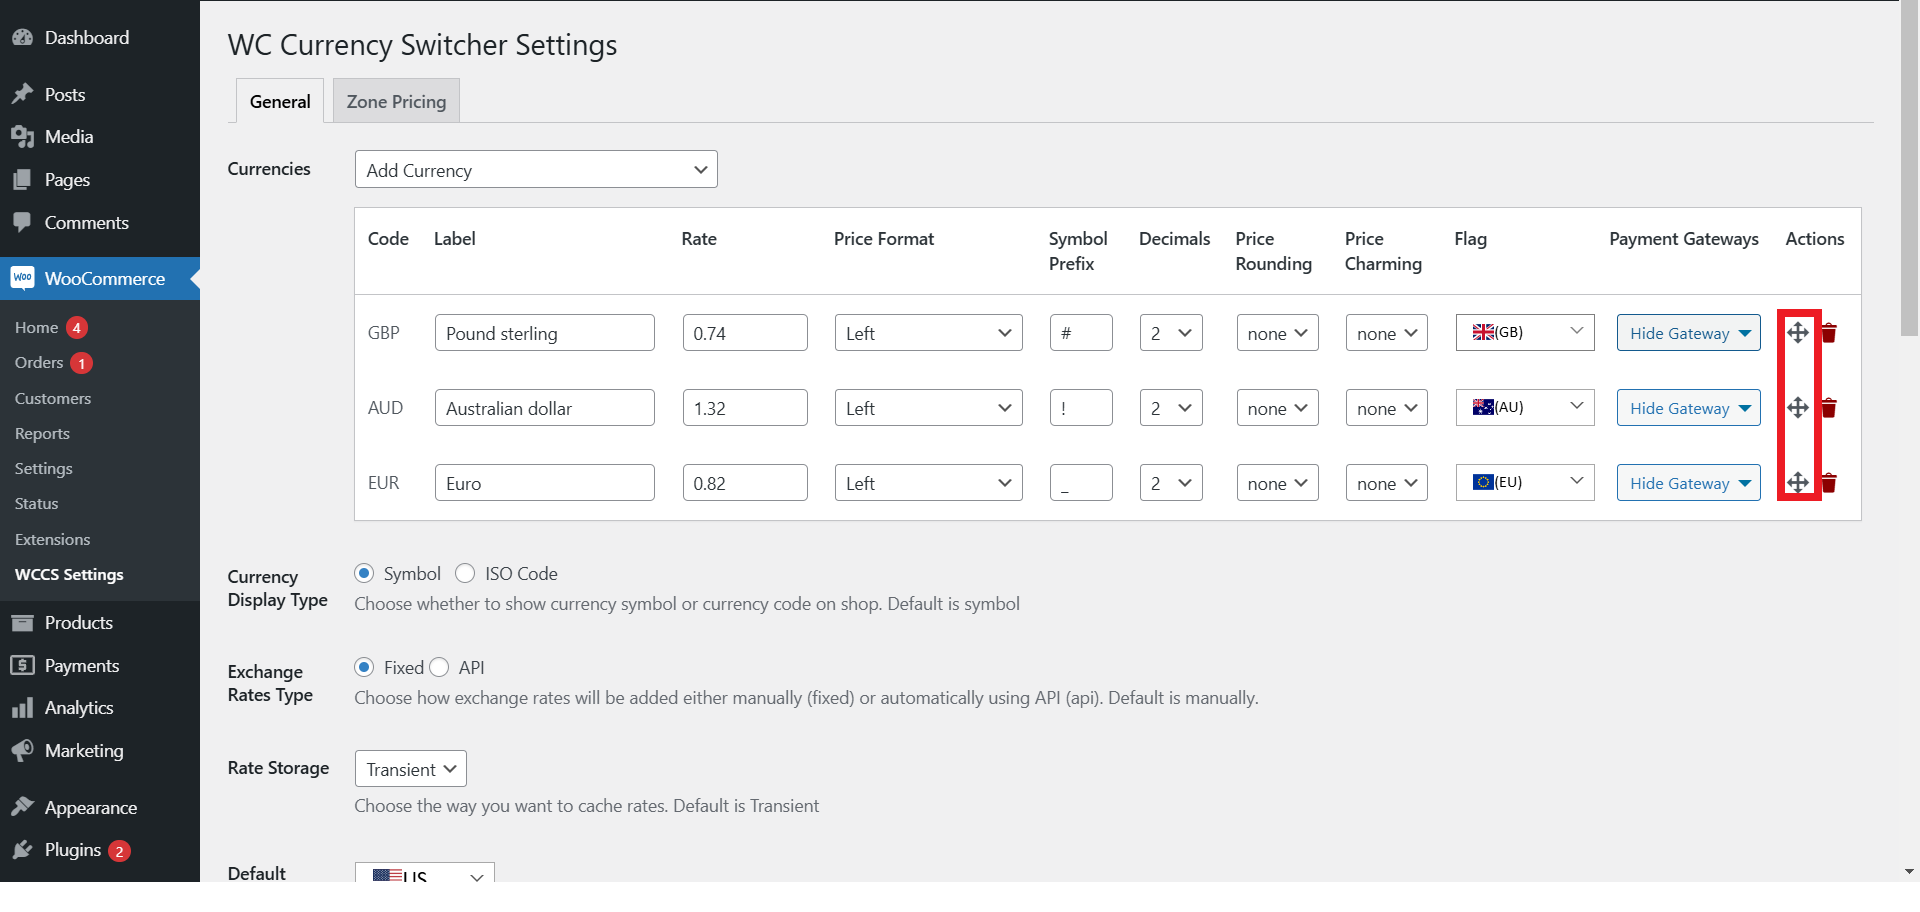Click the move handle for AUD row

click(1798, 408)
